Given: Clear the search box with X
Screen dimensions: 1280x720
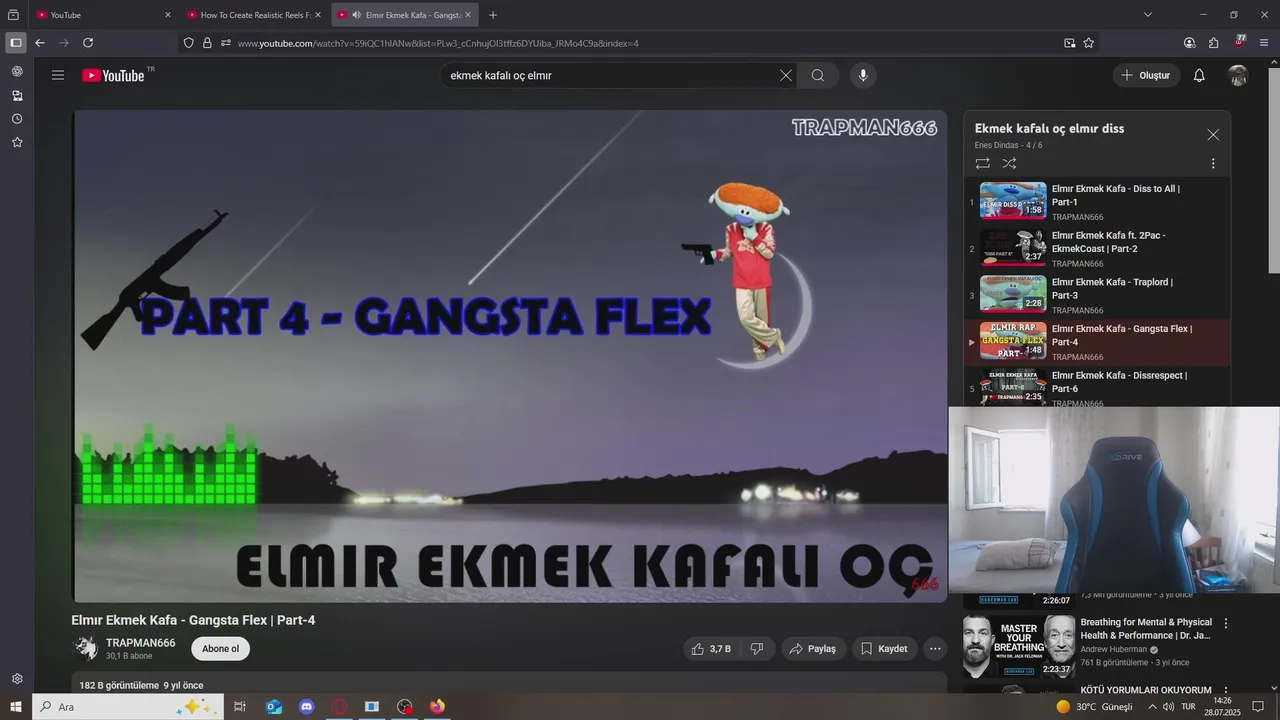Looking at the screenshot, I should tap(785, 75).
